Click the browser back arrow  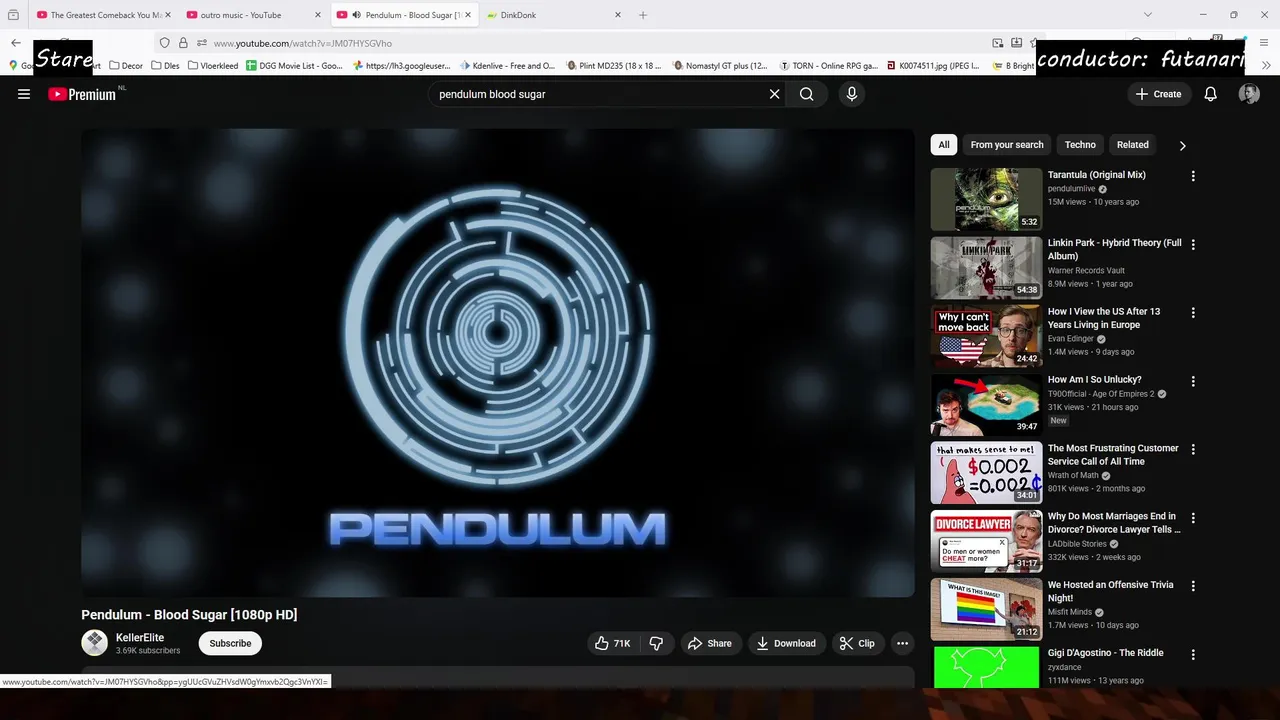click(16, 43)
